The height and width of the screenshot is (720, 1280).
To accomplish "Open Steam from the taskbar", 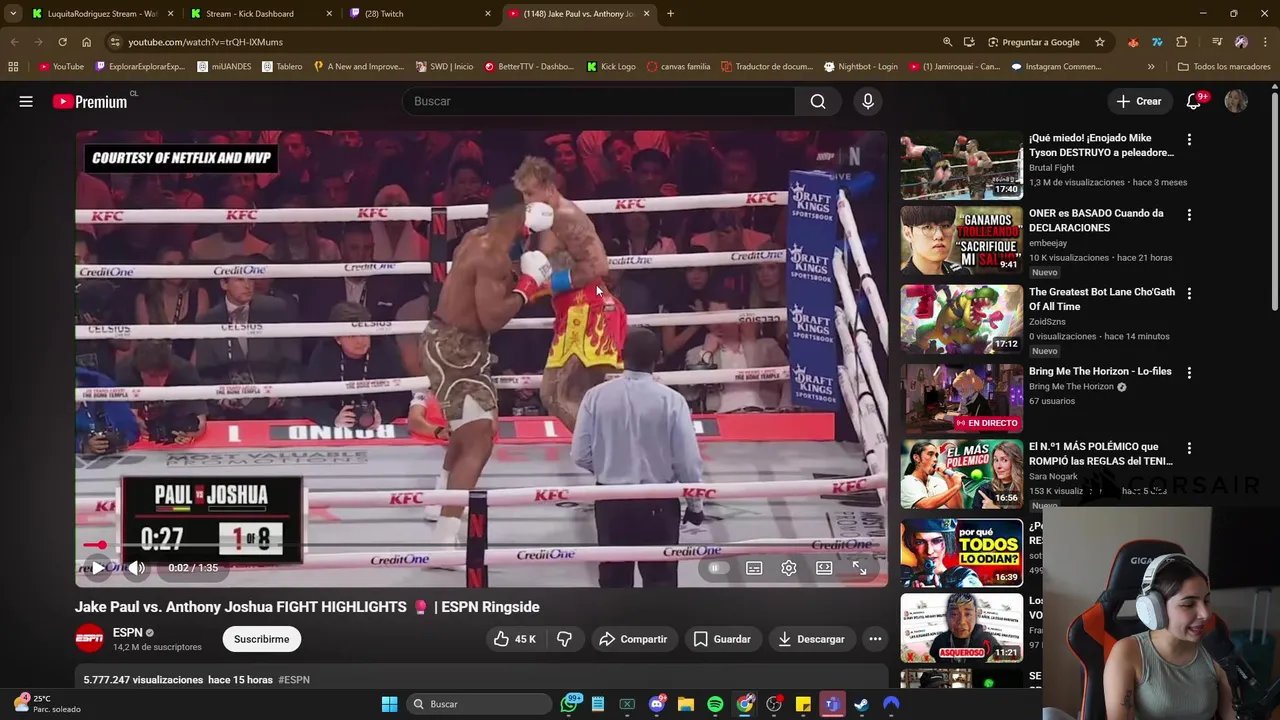I will pos(861,704).
